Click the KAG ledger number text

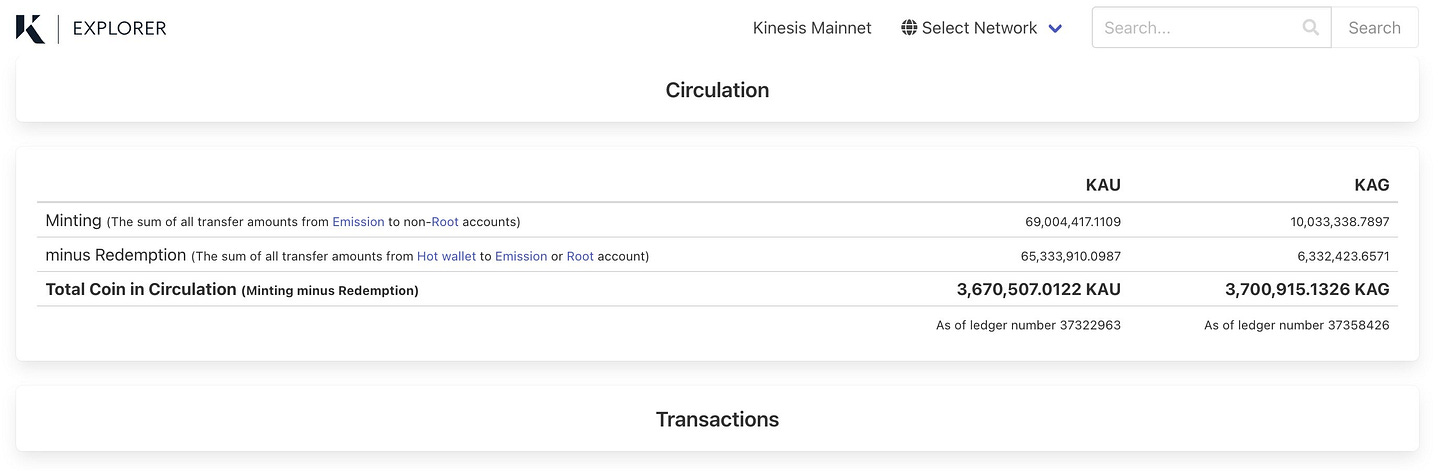(1296, 325)
